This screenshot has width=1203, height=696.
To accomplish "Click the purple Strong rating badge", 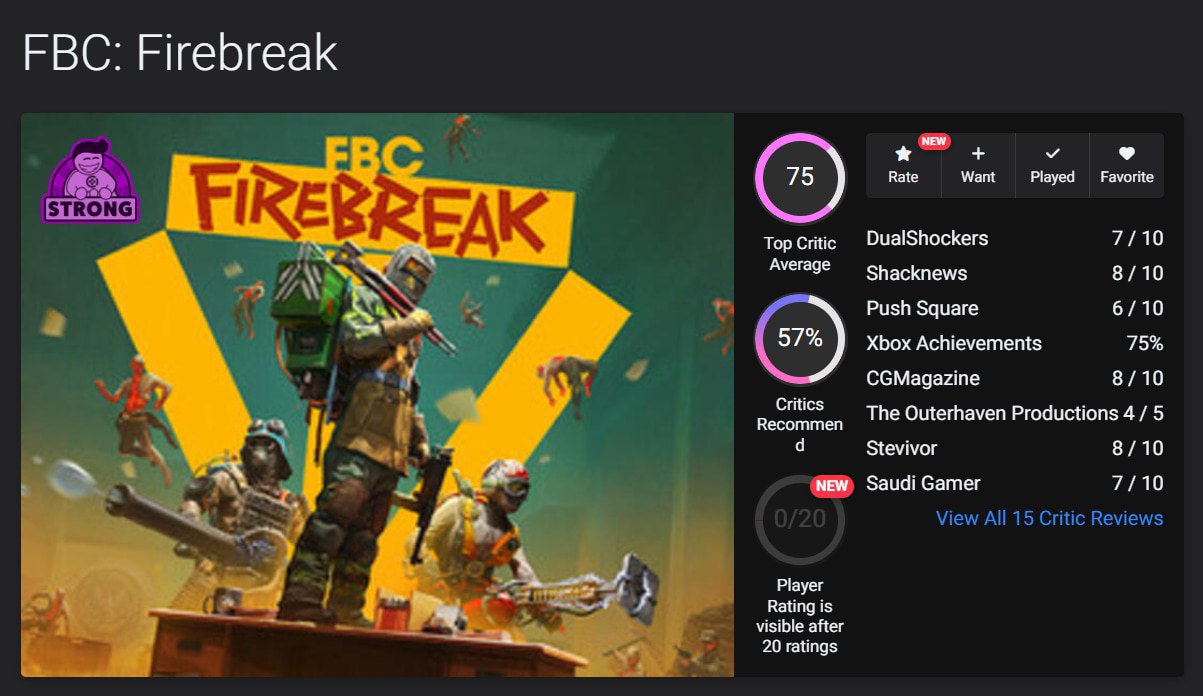I will coord(90,181).
